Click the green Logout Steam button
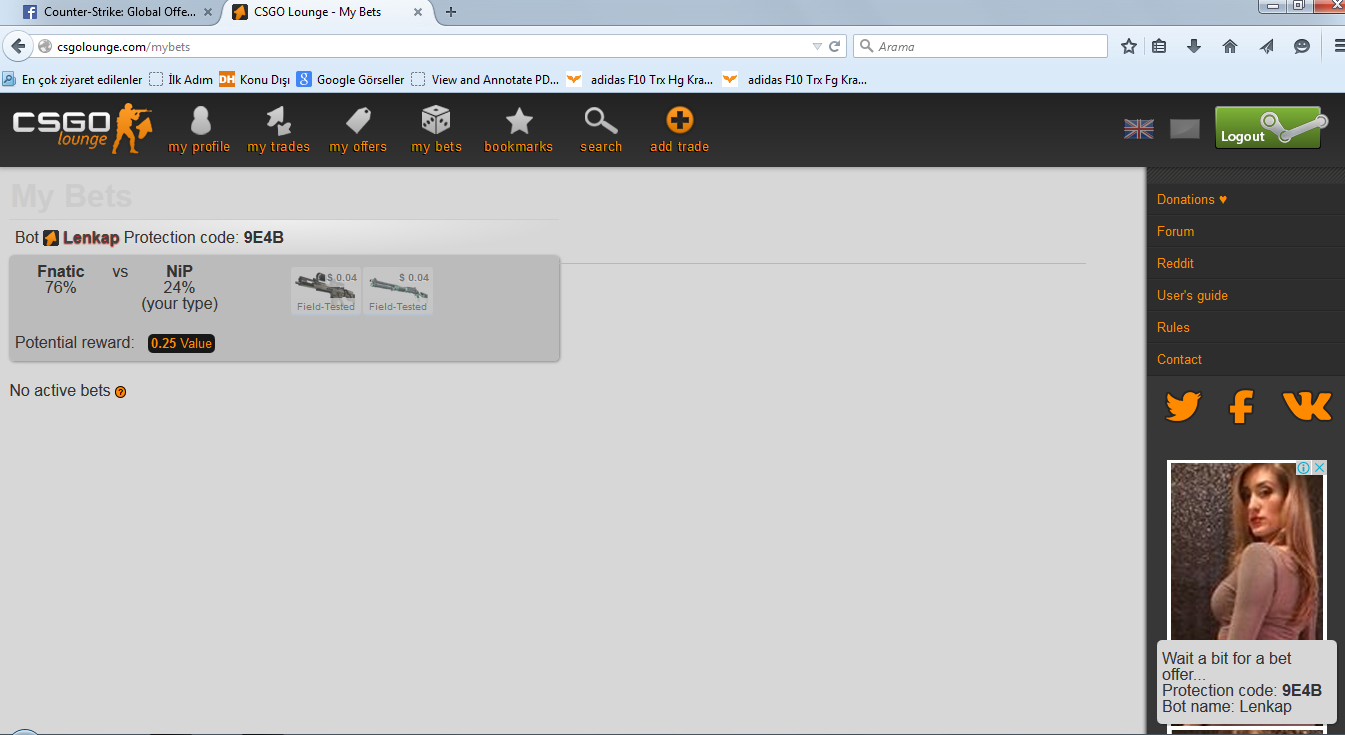The image size is (1345, 735). tap(1272, 128)
